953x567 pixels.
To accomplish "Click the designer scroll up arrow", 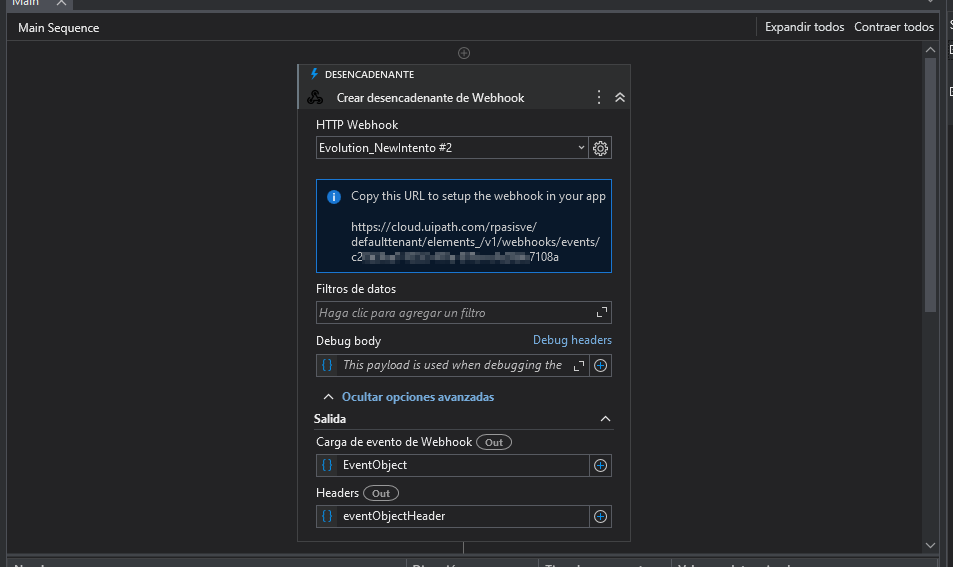I will (x=931, y=50).
